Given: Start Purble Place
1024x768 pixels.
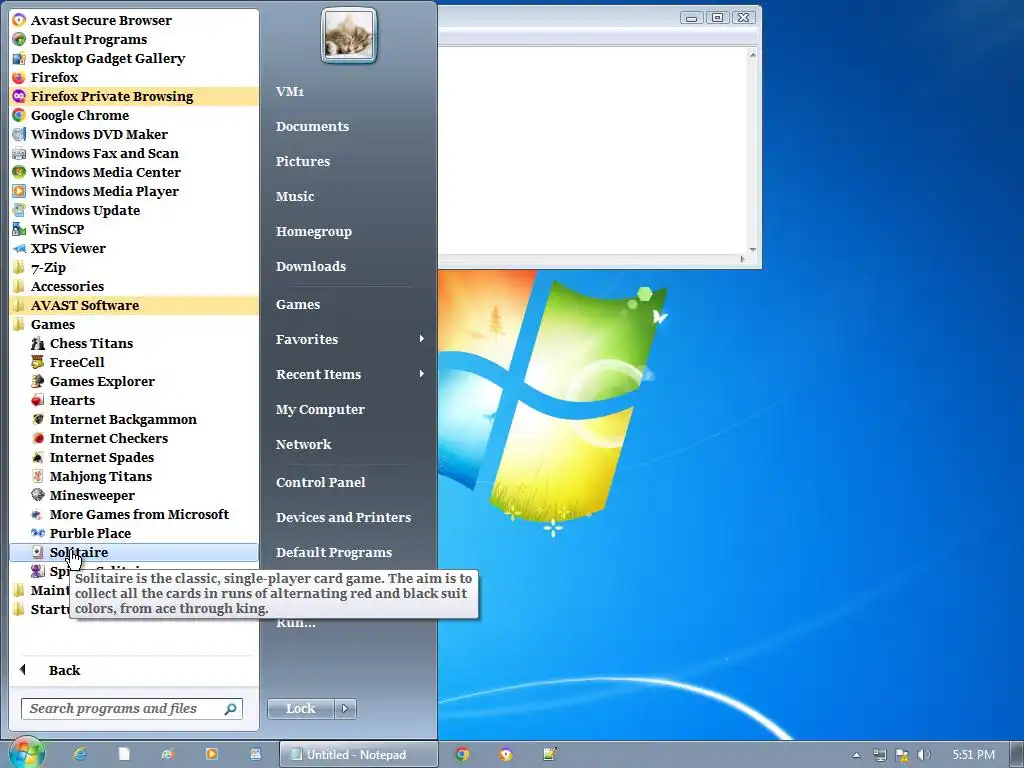Looking at the screenshot, I should tap(134, 532).
